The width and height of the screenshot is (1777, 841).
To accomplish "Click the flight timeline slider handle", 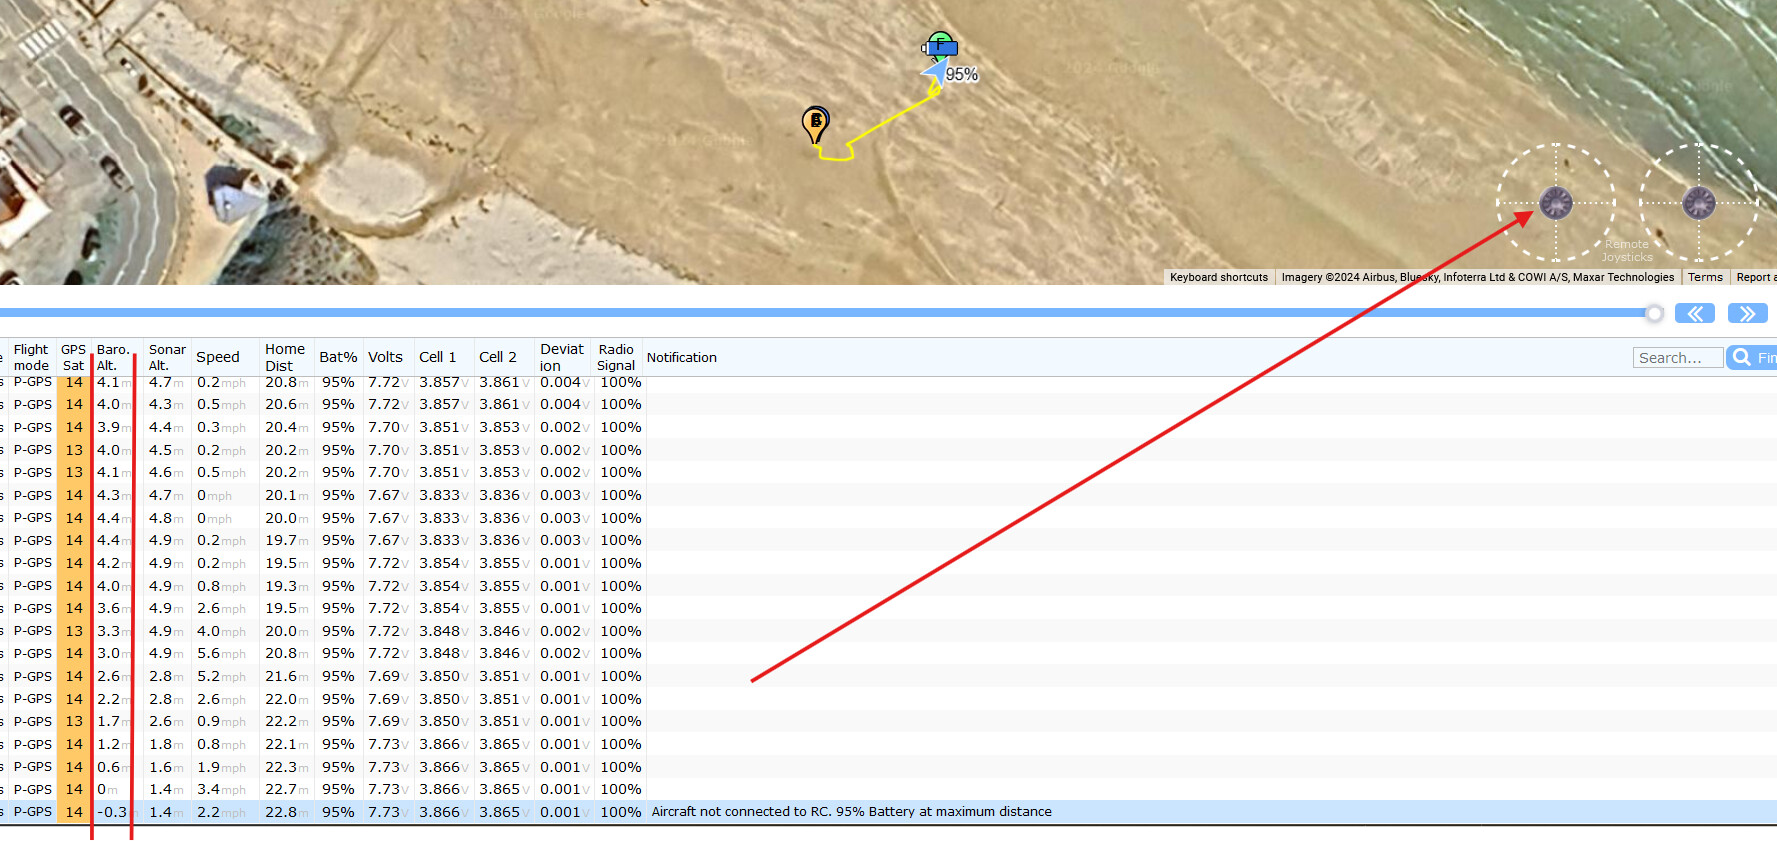I will [x=1654, y=314].
